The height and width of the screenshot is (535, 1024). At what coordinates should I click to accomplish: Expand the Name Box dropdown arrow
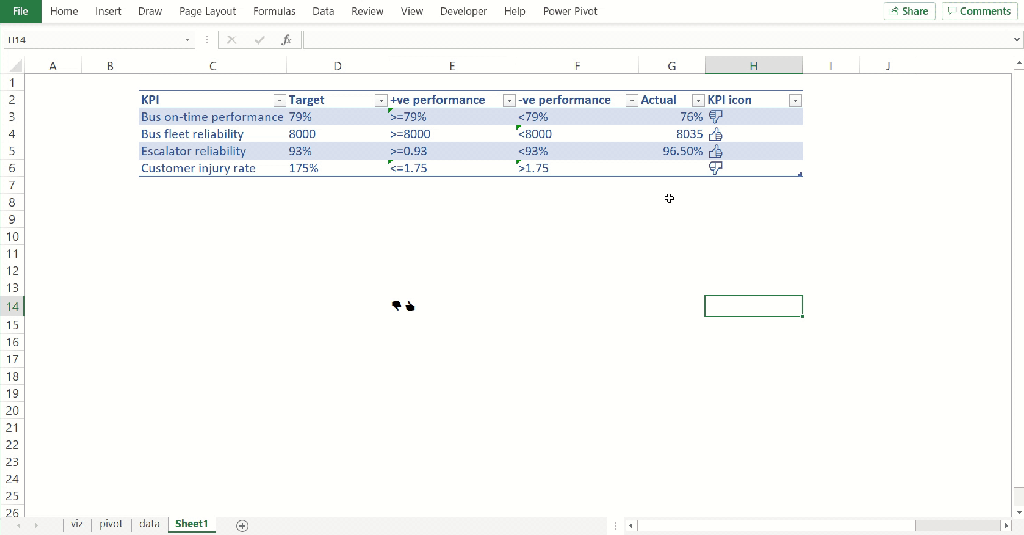(x=187, y=40)
